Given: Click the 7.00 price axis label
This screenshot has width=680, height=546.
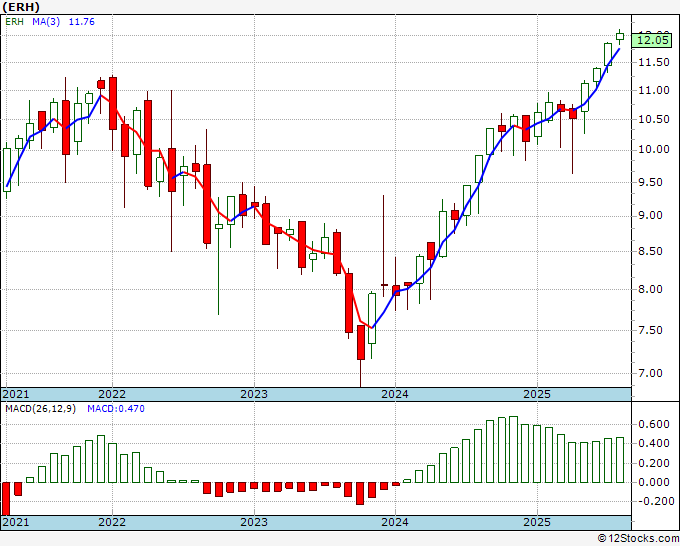Looking at the screenshot, I should coord(651,373).
